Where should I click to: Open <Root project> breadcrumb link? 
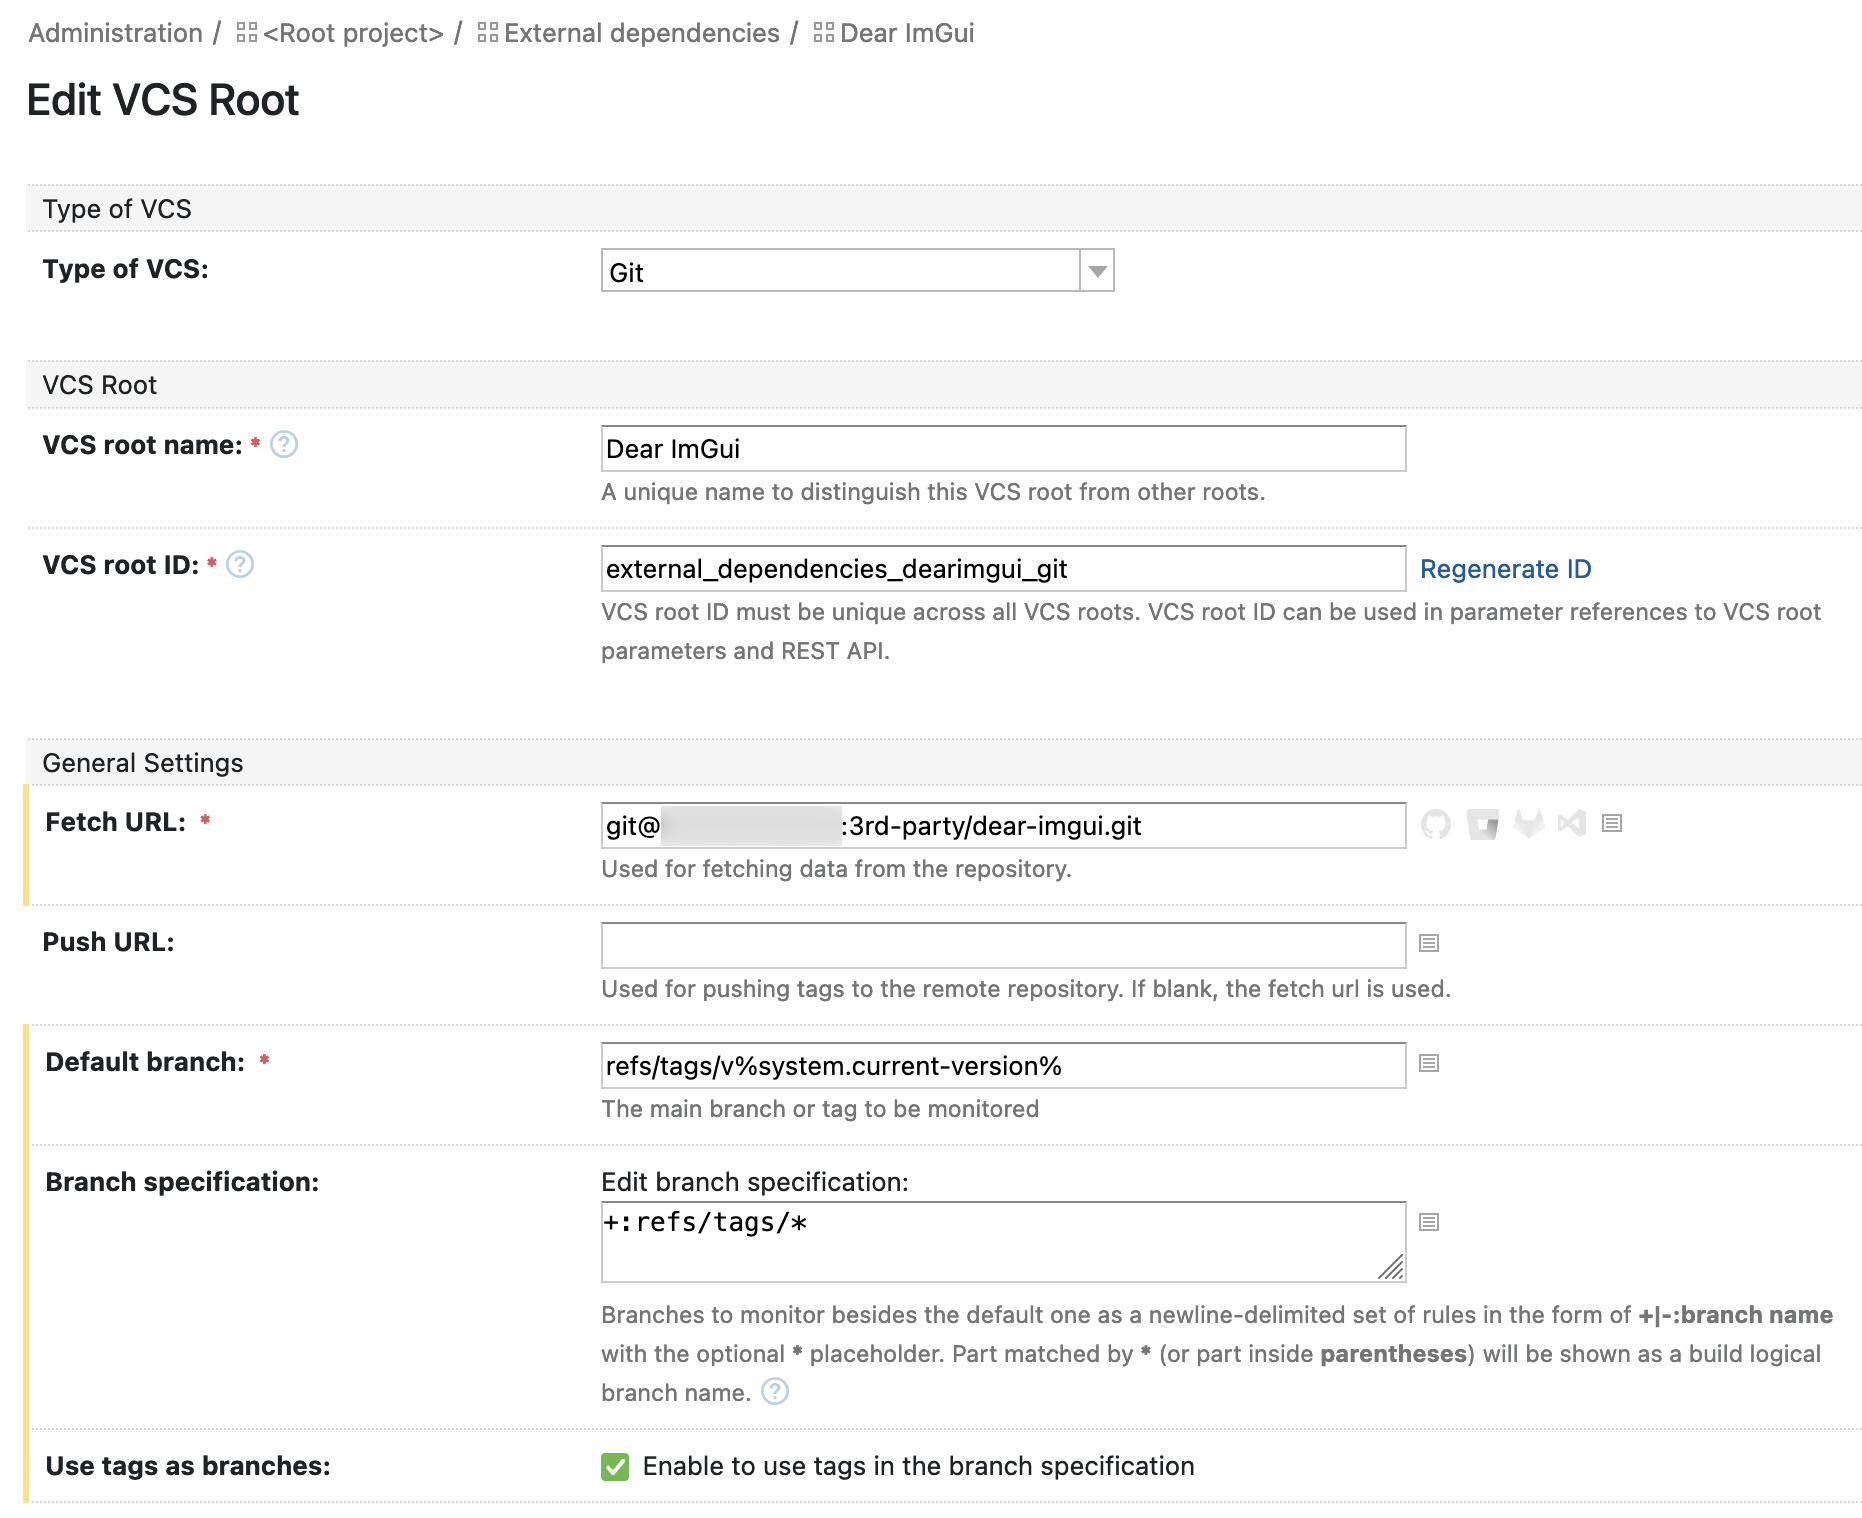click(x=353, y=33)
